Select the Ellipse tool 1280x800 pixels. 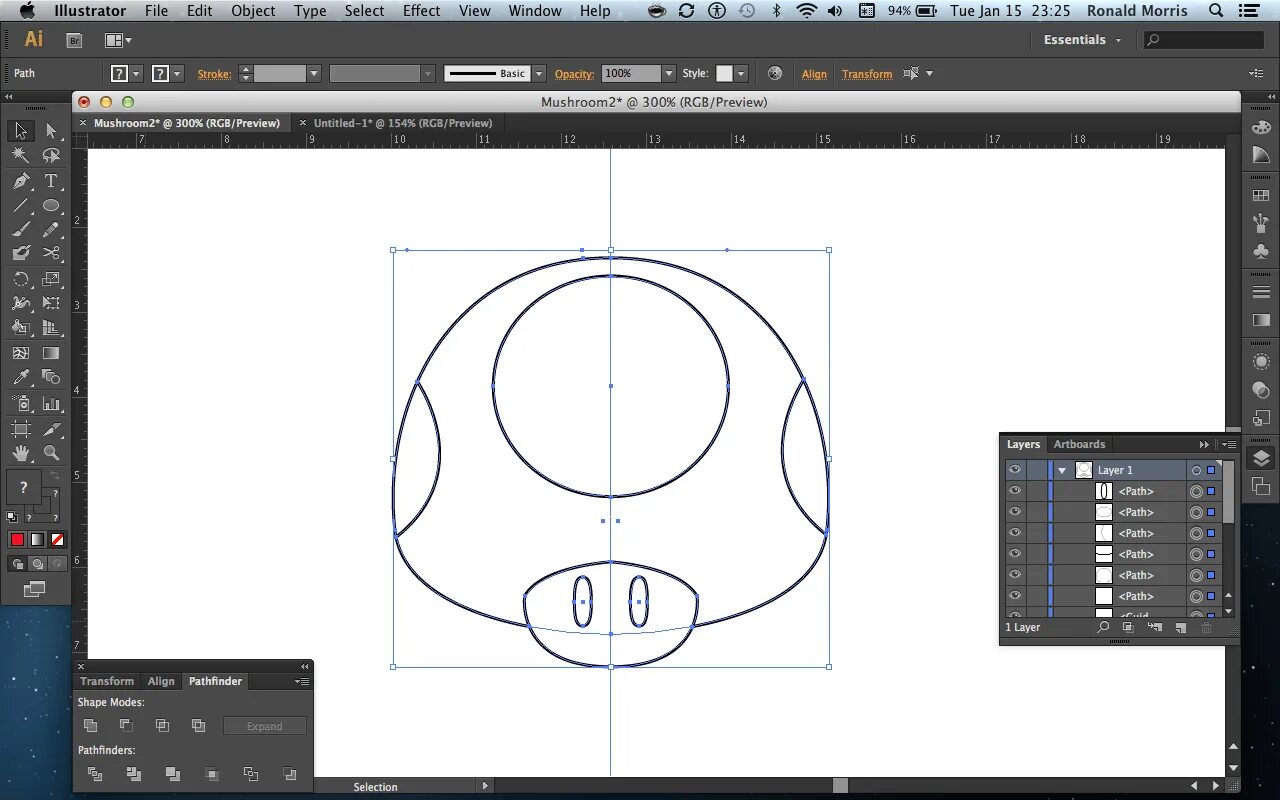[x=51, y=205]
